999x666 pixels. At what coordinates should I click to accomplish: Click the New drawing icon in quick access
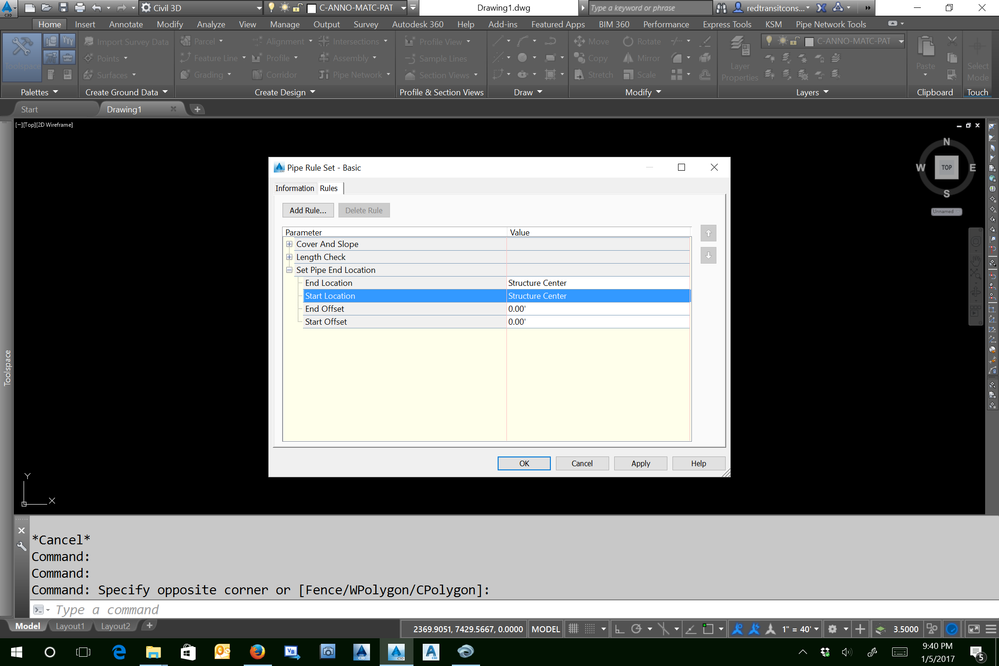click(x=30, y=8)
